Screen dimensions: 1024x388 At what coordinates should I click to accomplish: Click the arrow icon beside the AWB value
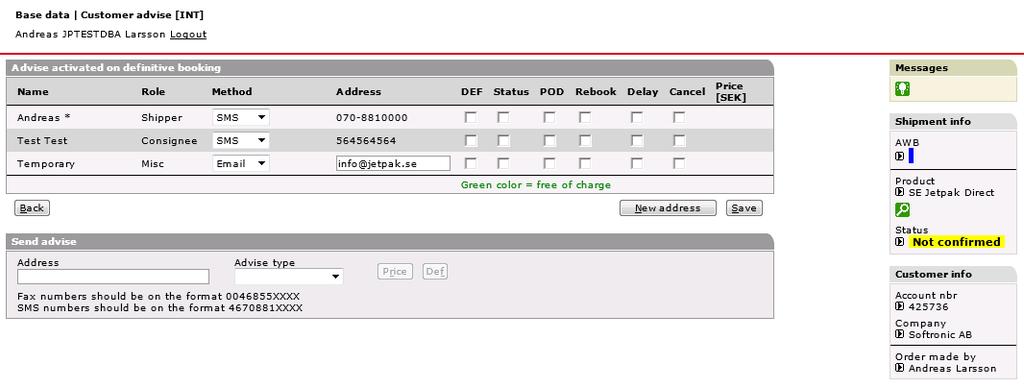[x=899, y=156]
